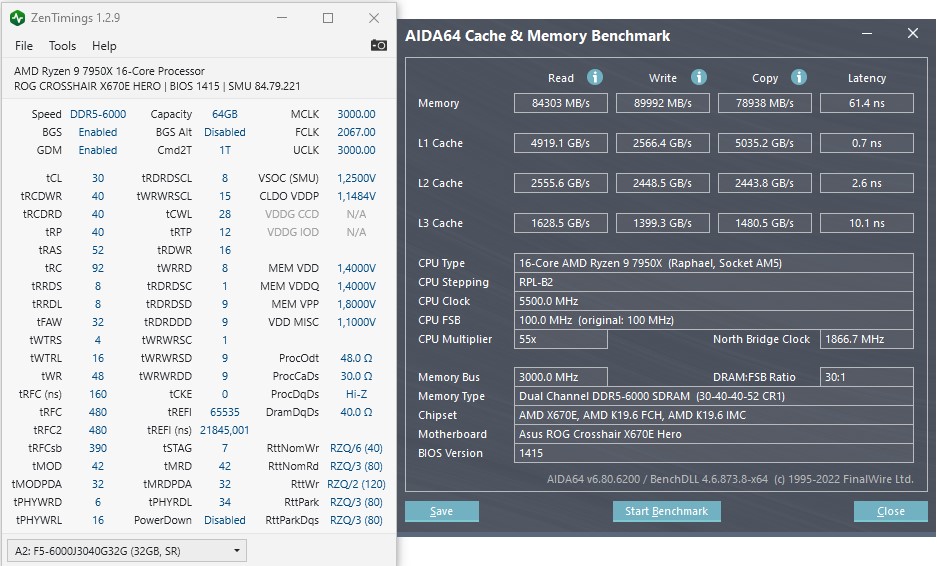The height and width of the screenshot is (566, 937).
Task: Click L3 Cache copy 1480.5 GB/s
Action: (764, 223)
